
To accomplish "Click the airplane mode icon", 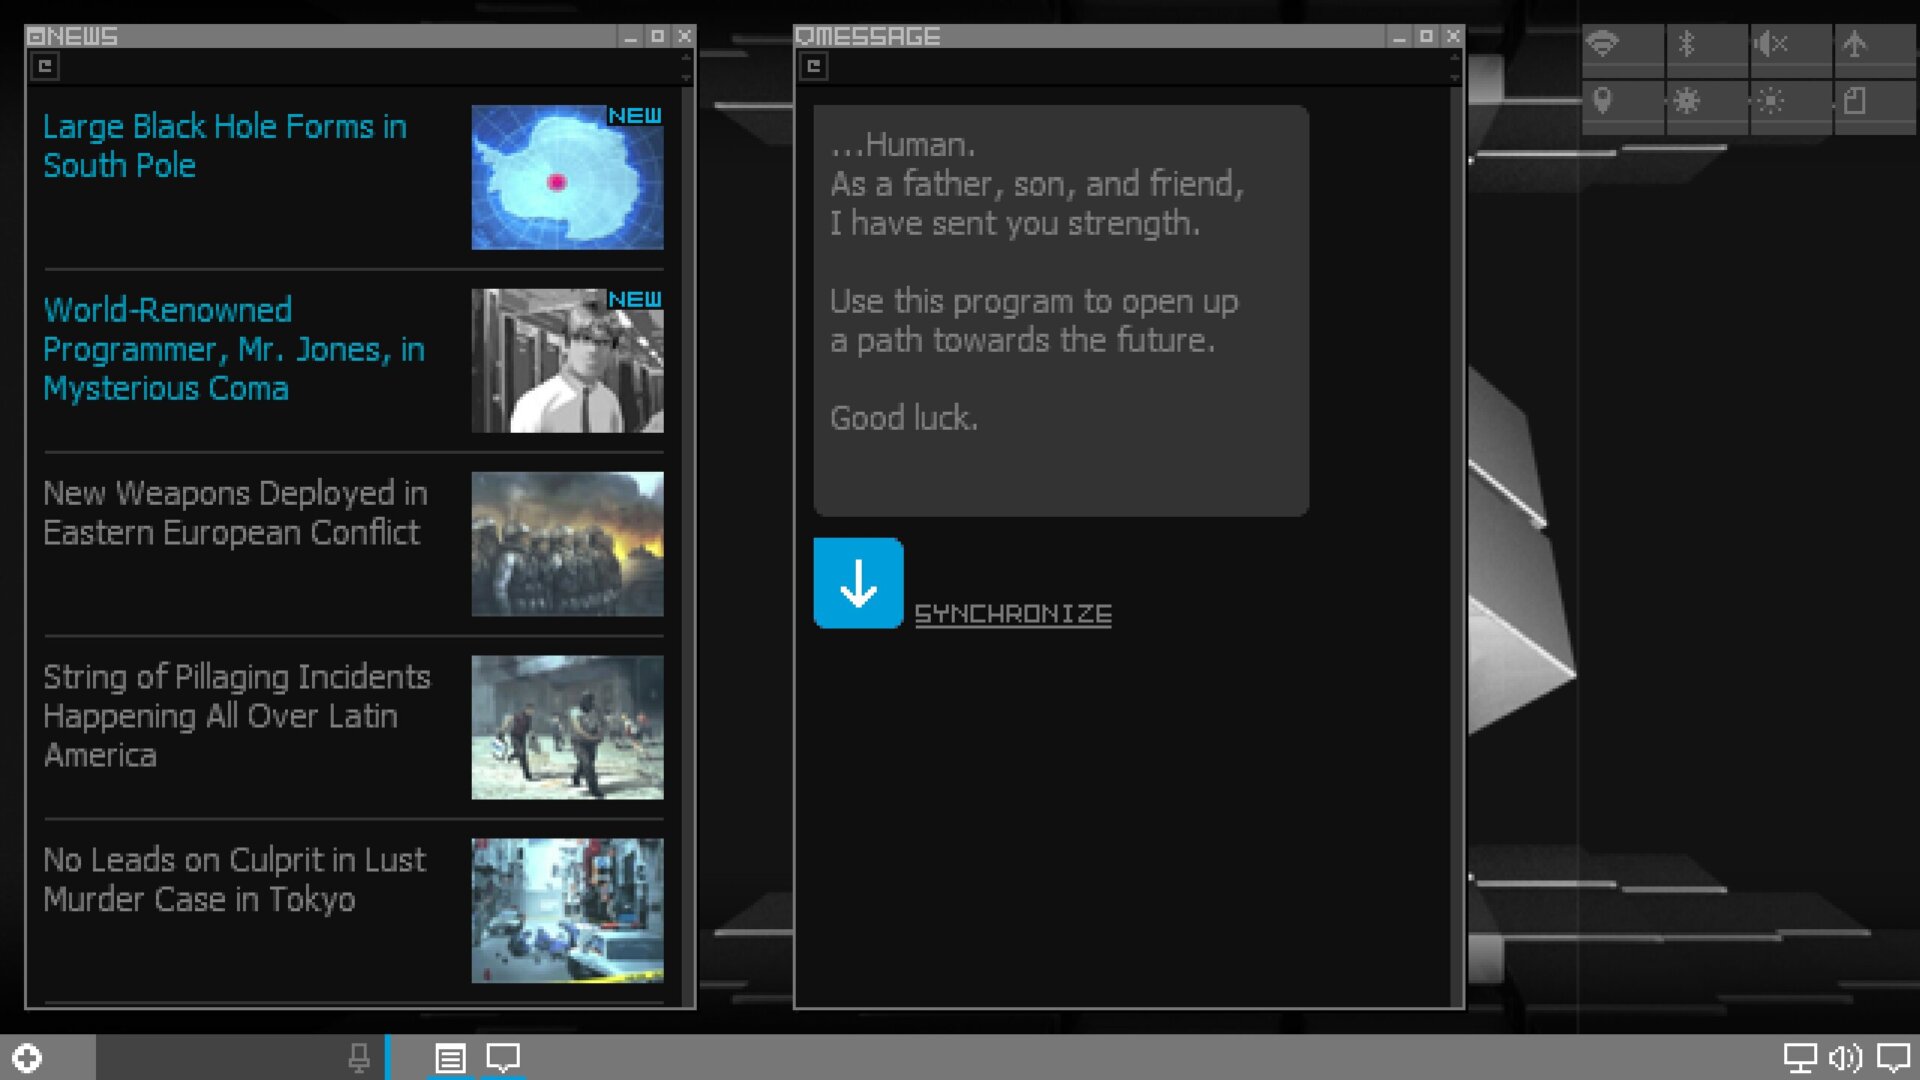I will [1855, 44].
